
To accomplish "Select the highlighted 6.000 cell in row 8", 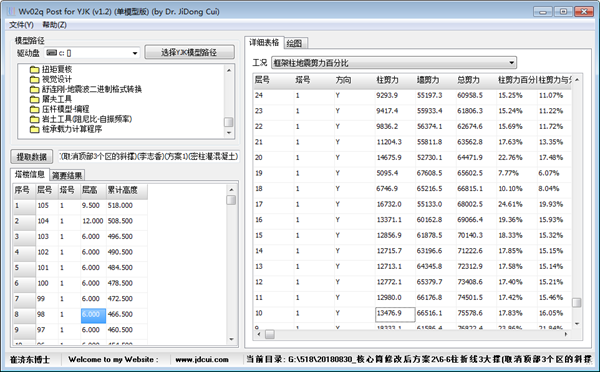I will 93,315.
